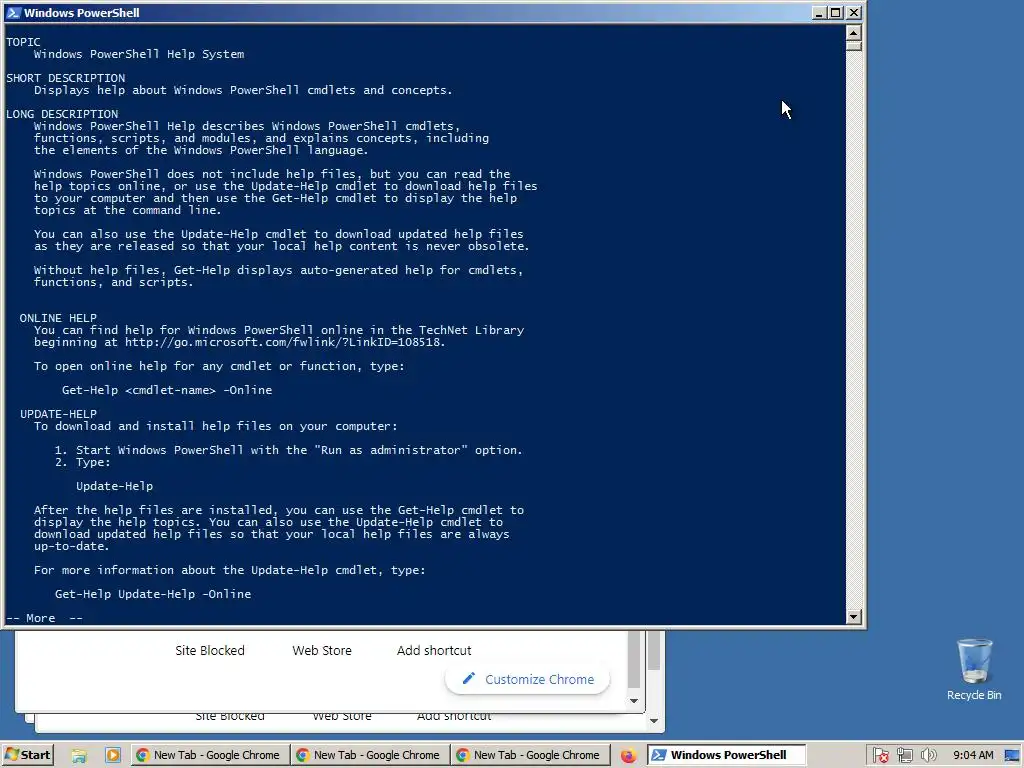Open the Action Center flag tray icon
Viewport: 1024px width, 768px height.
tap(880, 756)
